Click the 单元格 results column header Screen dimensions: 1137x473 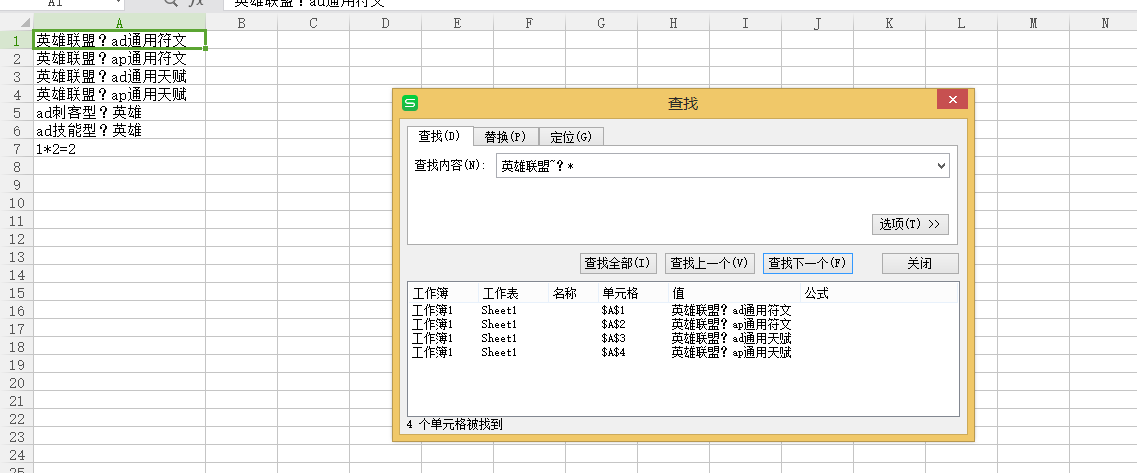coord(633,293)
